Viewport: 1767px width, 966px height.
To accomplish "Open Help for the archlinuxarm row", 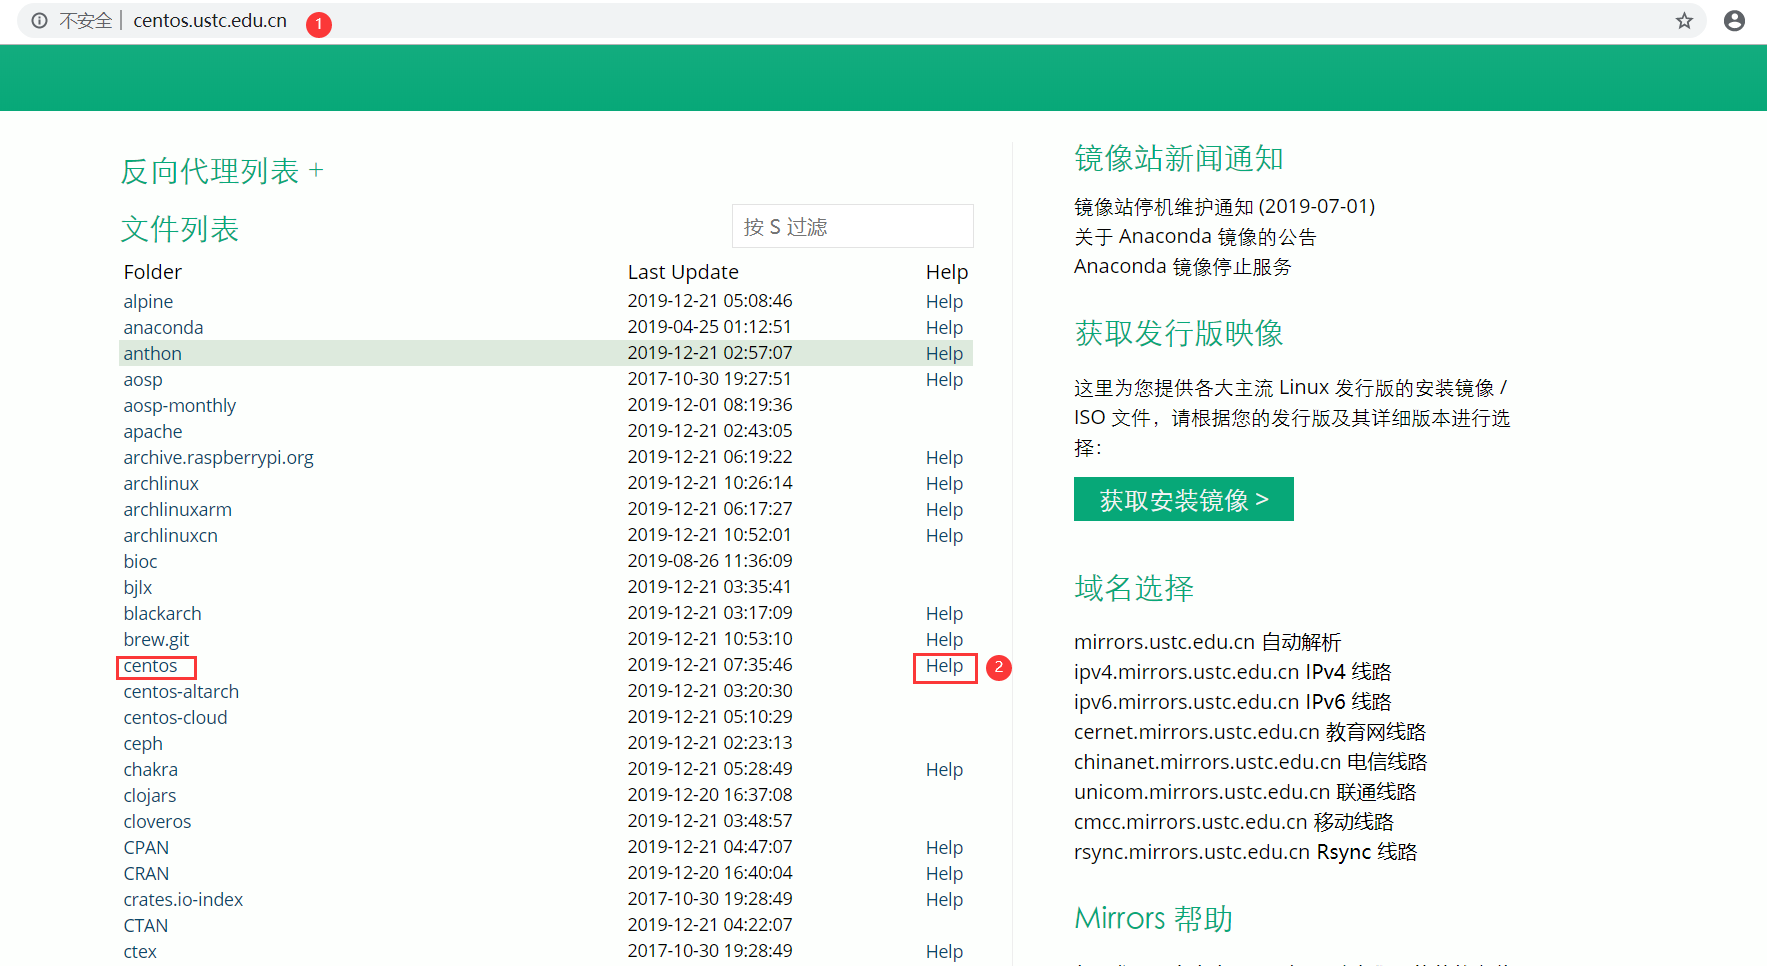I will point(944,509).
